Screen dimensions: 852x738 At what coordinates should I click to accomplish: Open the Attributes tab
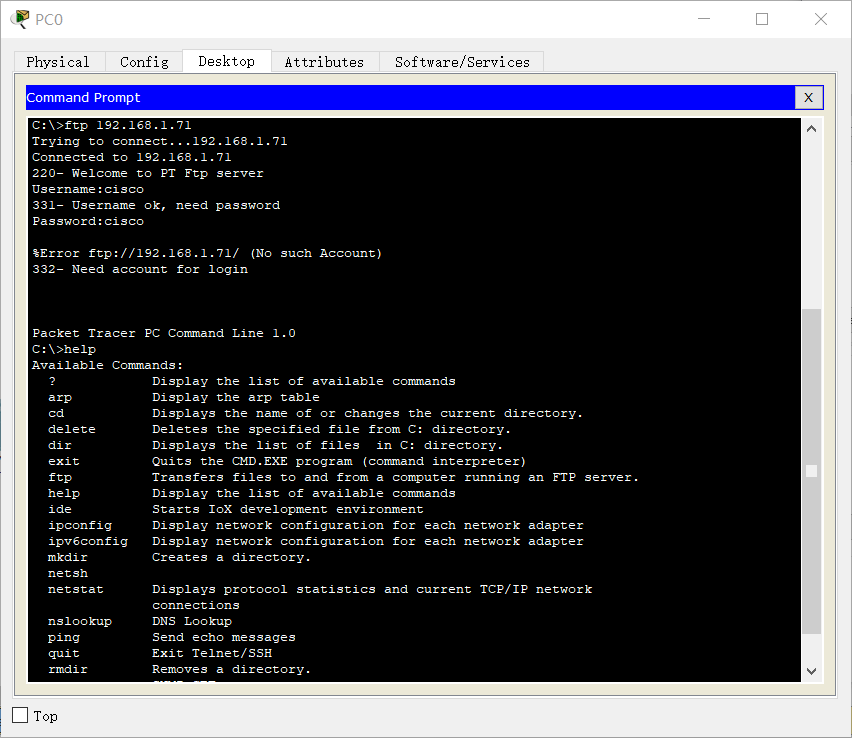324,62
